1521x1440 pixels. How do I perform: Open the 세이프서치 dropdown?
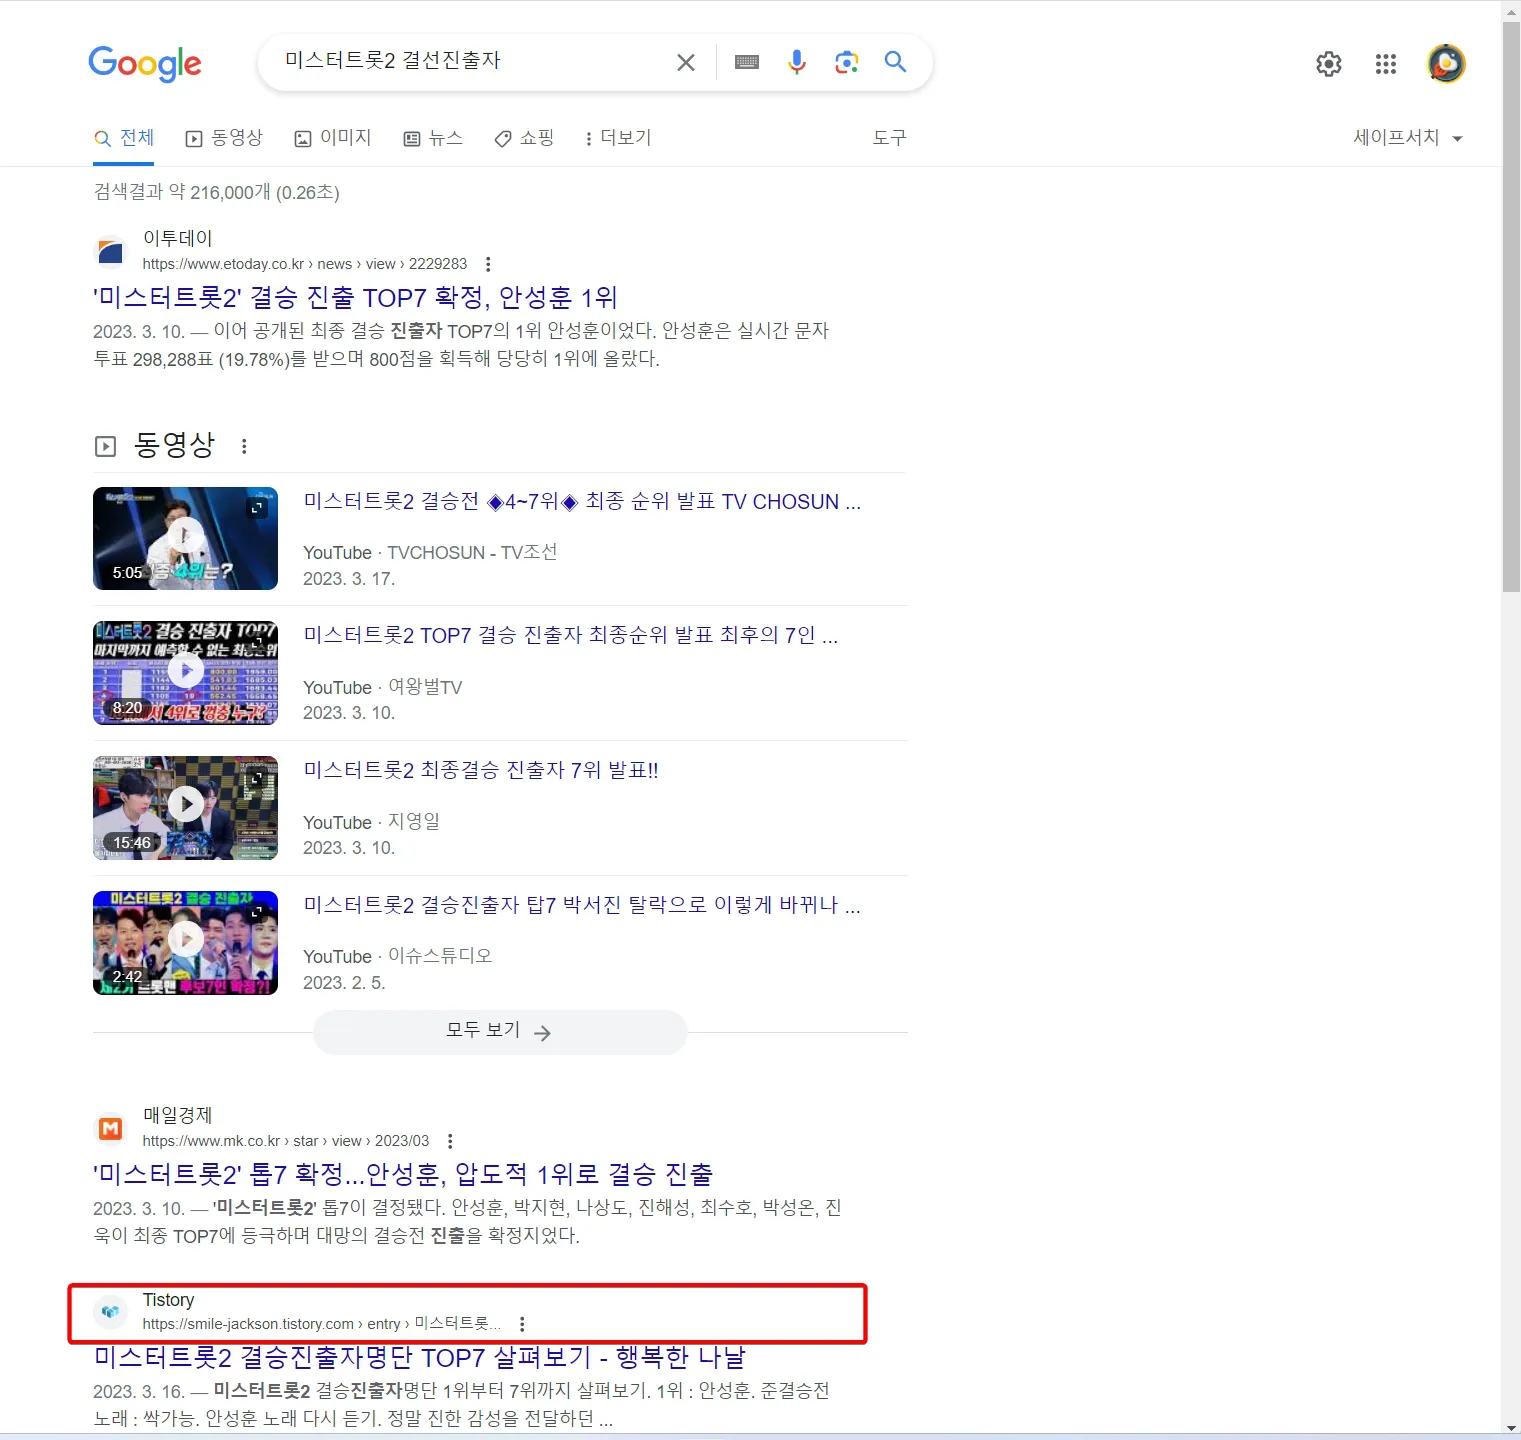(1408, 138)
